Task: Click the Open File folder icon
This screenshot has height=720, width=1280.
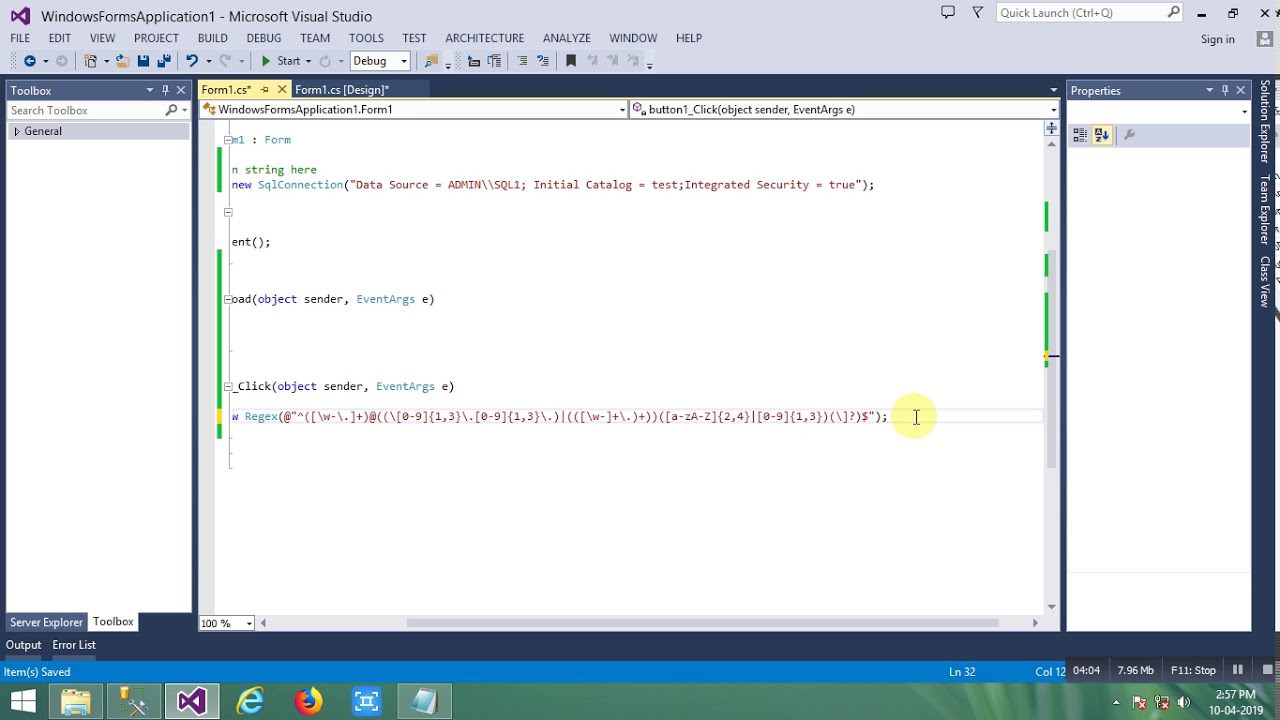Action: tap(121, 61)
